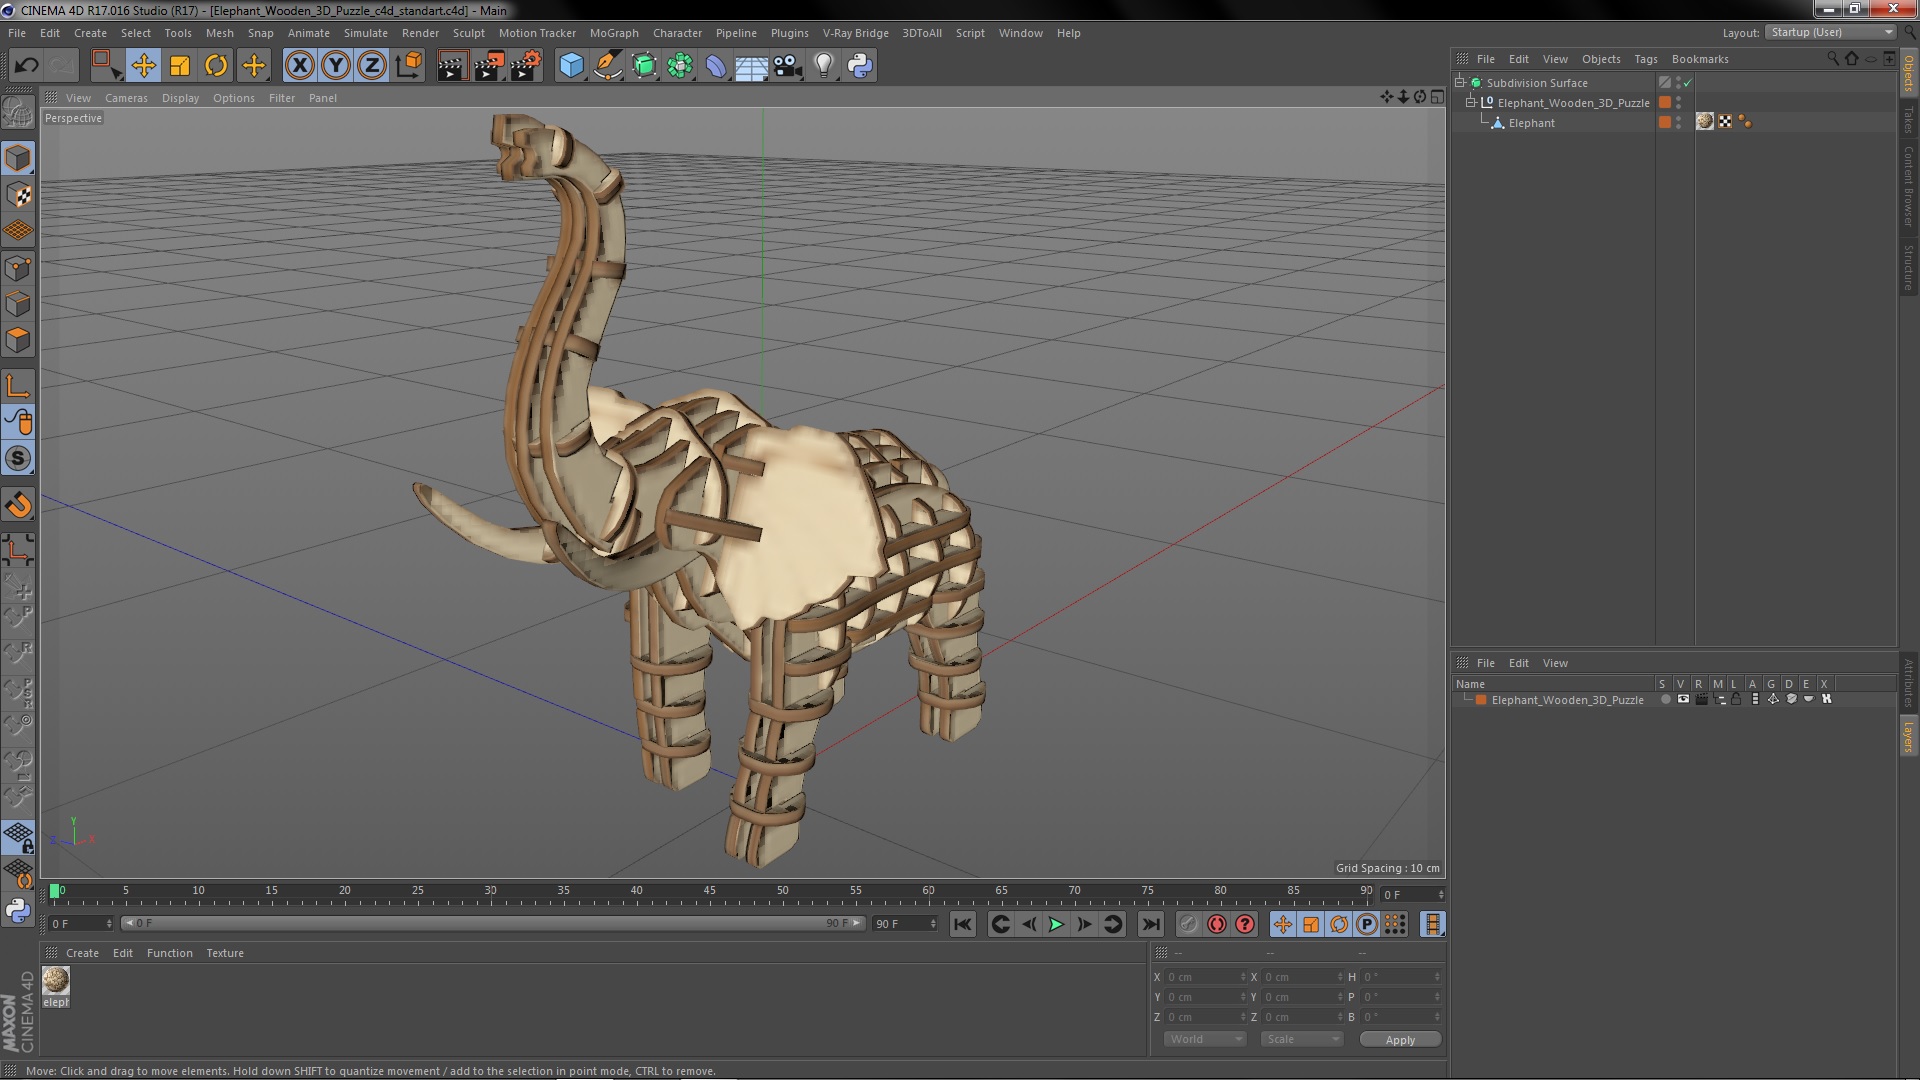
Task: Toggle viewport maximize icon
Action: coord(1437,97)
